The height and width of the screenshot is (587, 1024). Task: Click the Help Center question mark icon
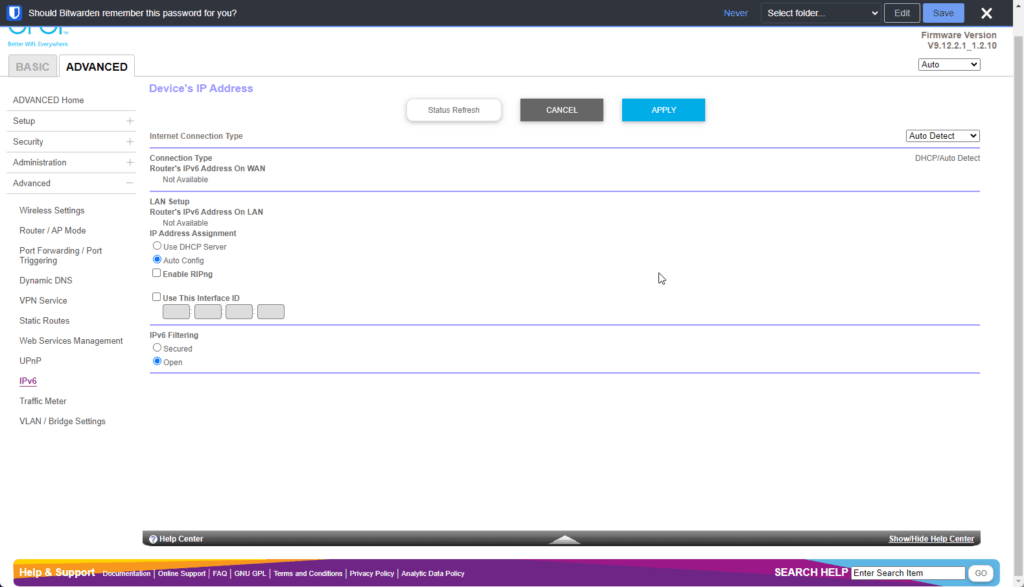click(x=153, y=539)
